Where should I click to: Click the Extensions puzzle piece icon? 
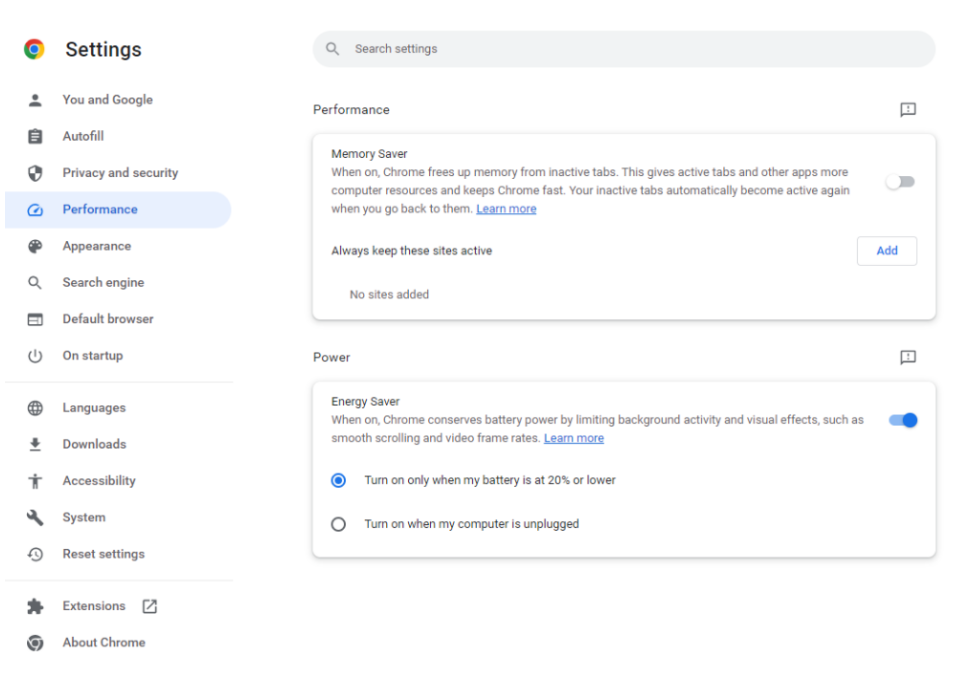pyautogui.click(x=35, y=606)
